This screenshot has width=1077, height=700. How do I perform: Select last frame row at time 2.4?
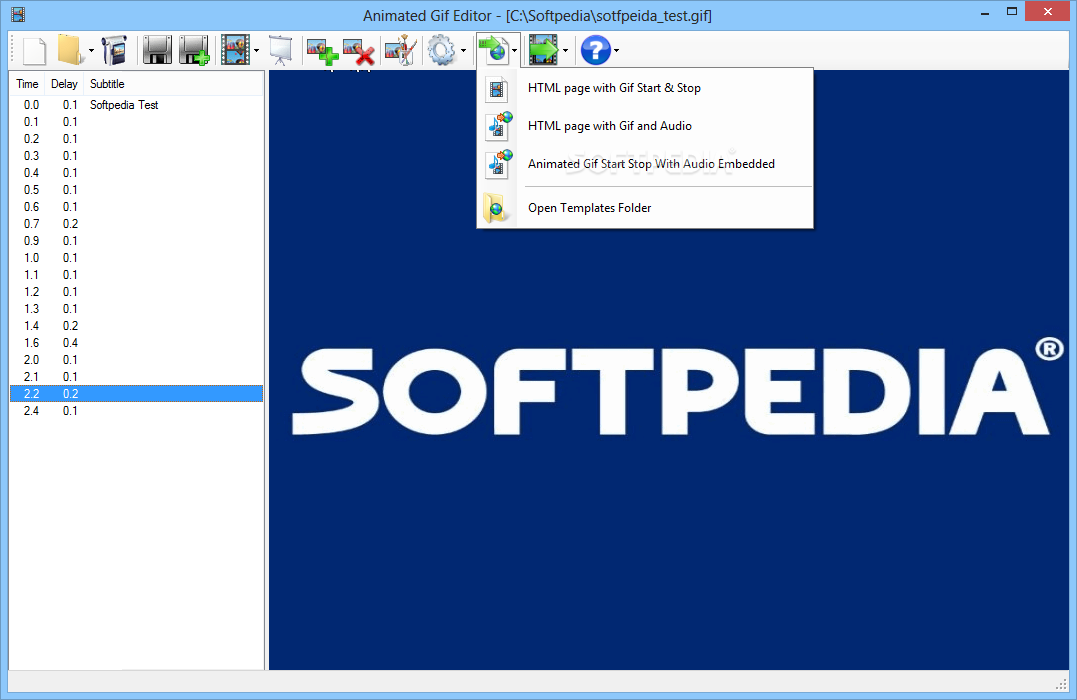pos(137,411)
